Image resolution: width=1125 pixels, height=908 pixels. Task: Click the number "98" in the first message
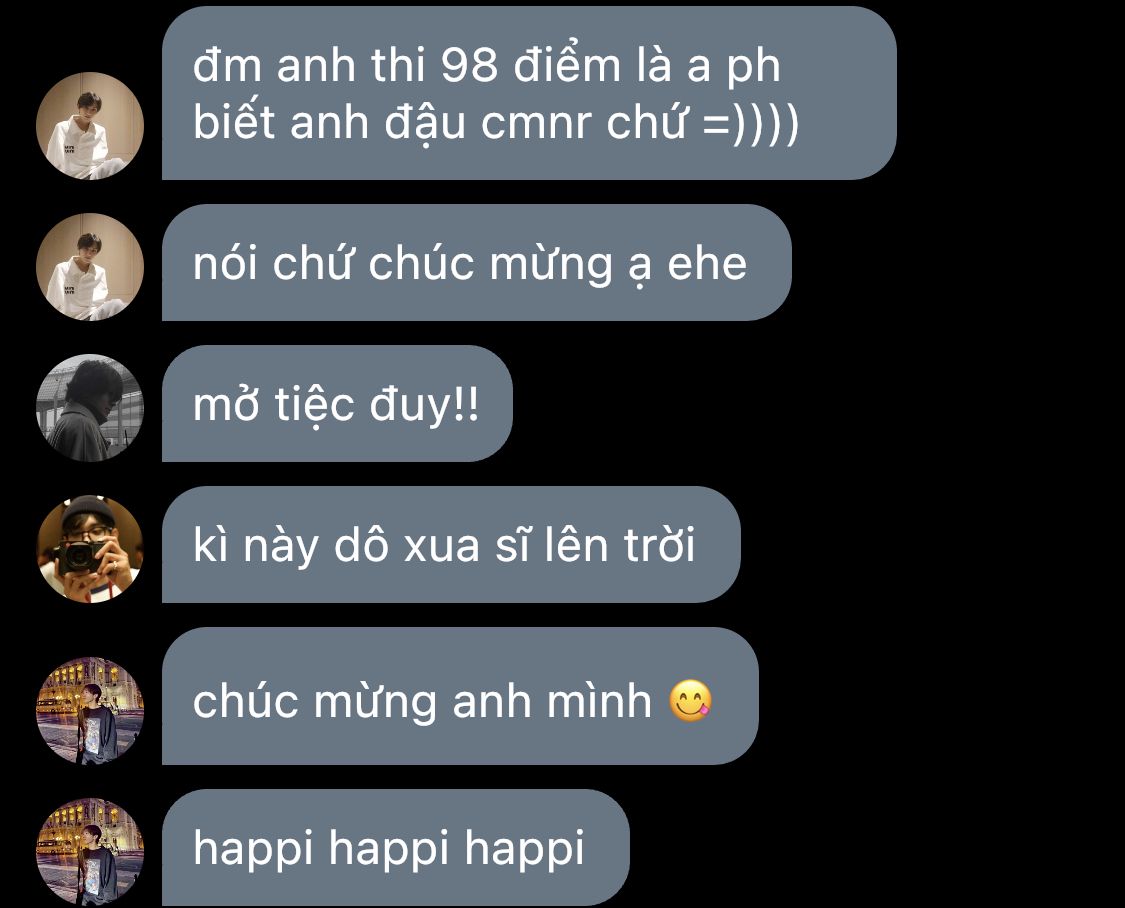tap(469, 65)
